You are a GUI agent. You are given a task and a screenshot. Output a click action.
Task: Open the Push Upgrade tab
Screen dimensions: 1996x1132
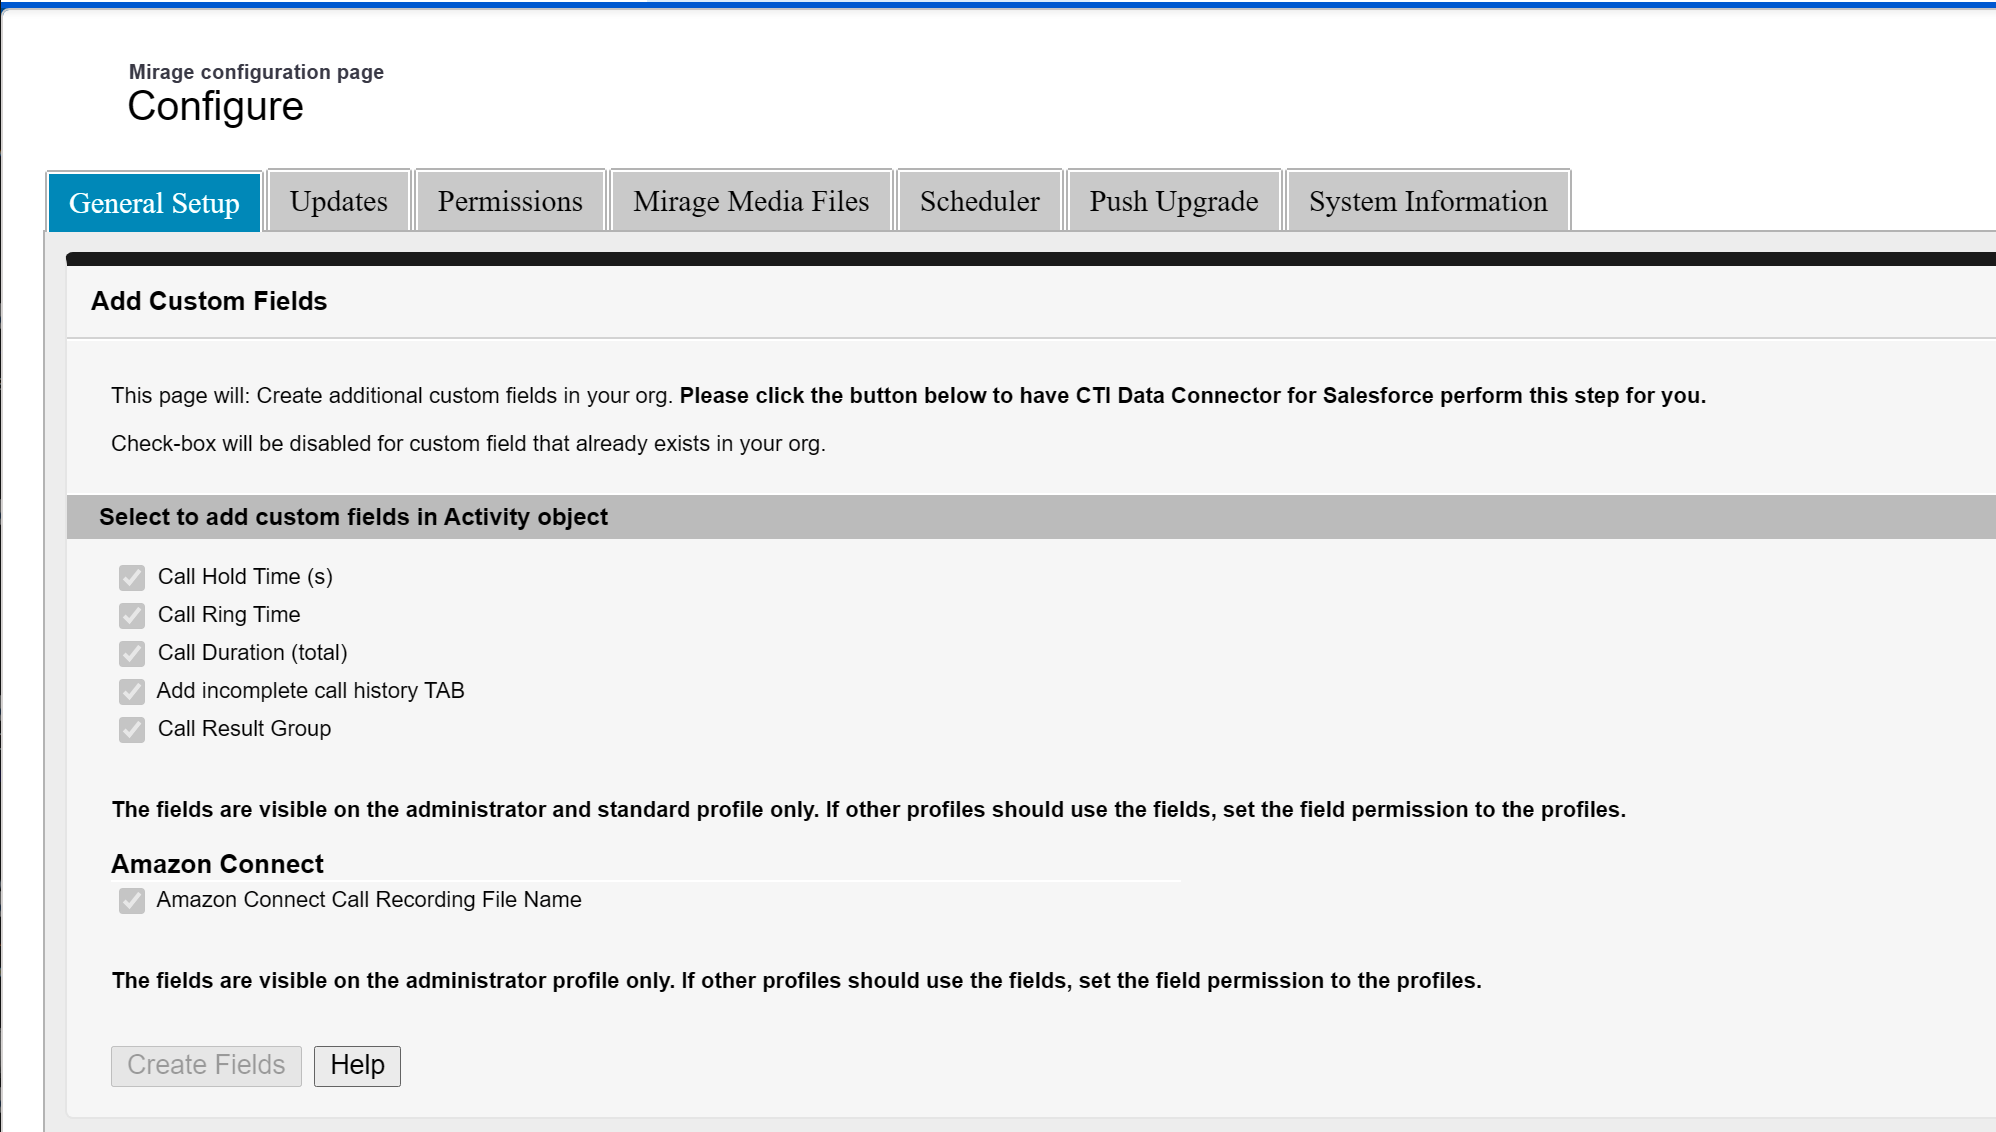coord(1174,201)
